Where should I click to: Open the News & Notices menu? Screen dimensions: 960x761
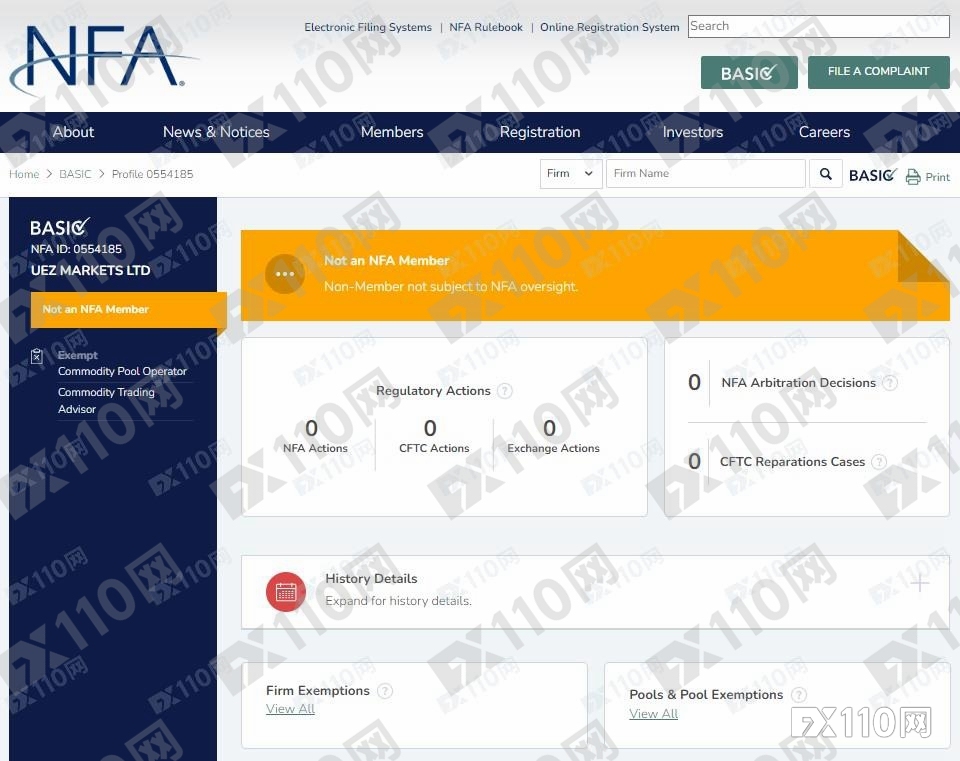click(x=216, y=132)
